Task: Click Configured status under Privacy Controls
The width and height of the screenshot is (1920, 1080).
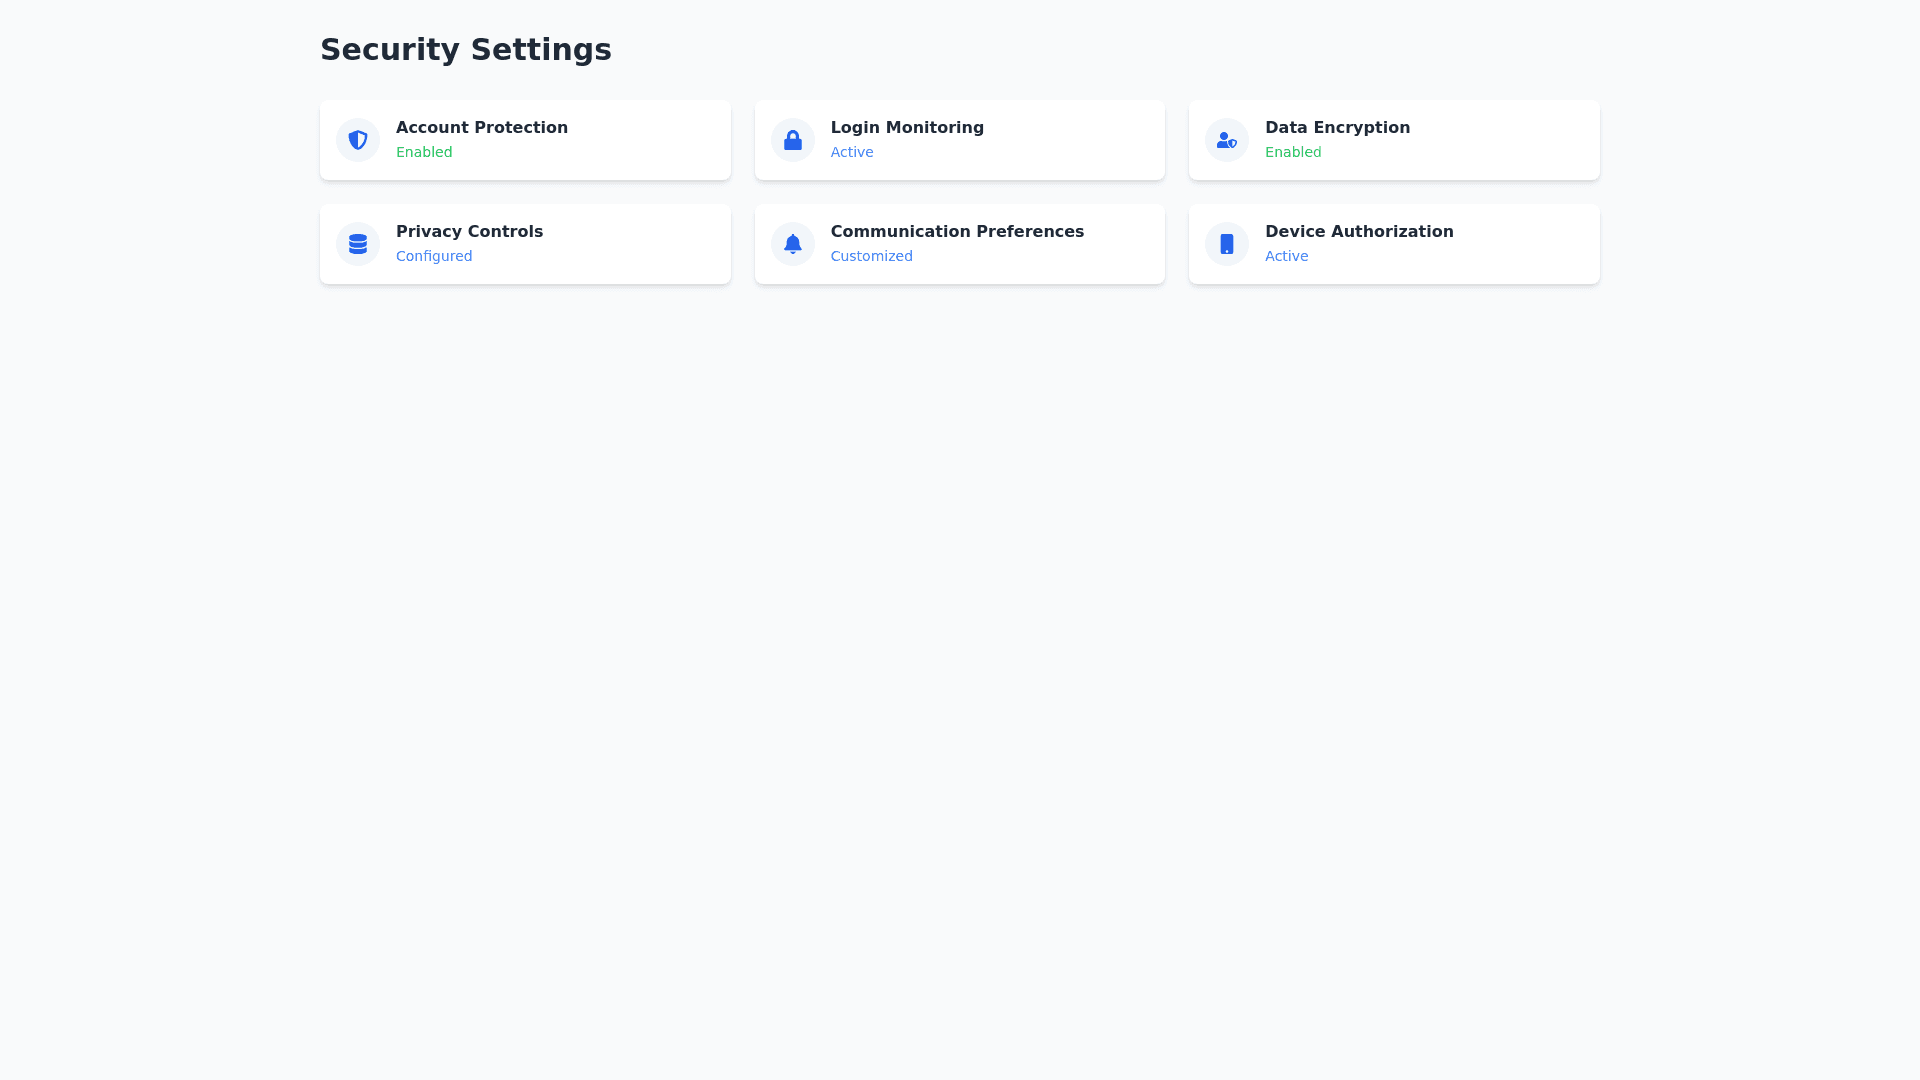Action: coord(434,256)
